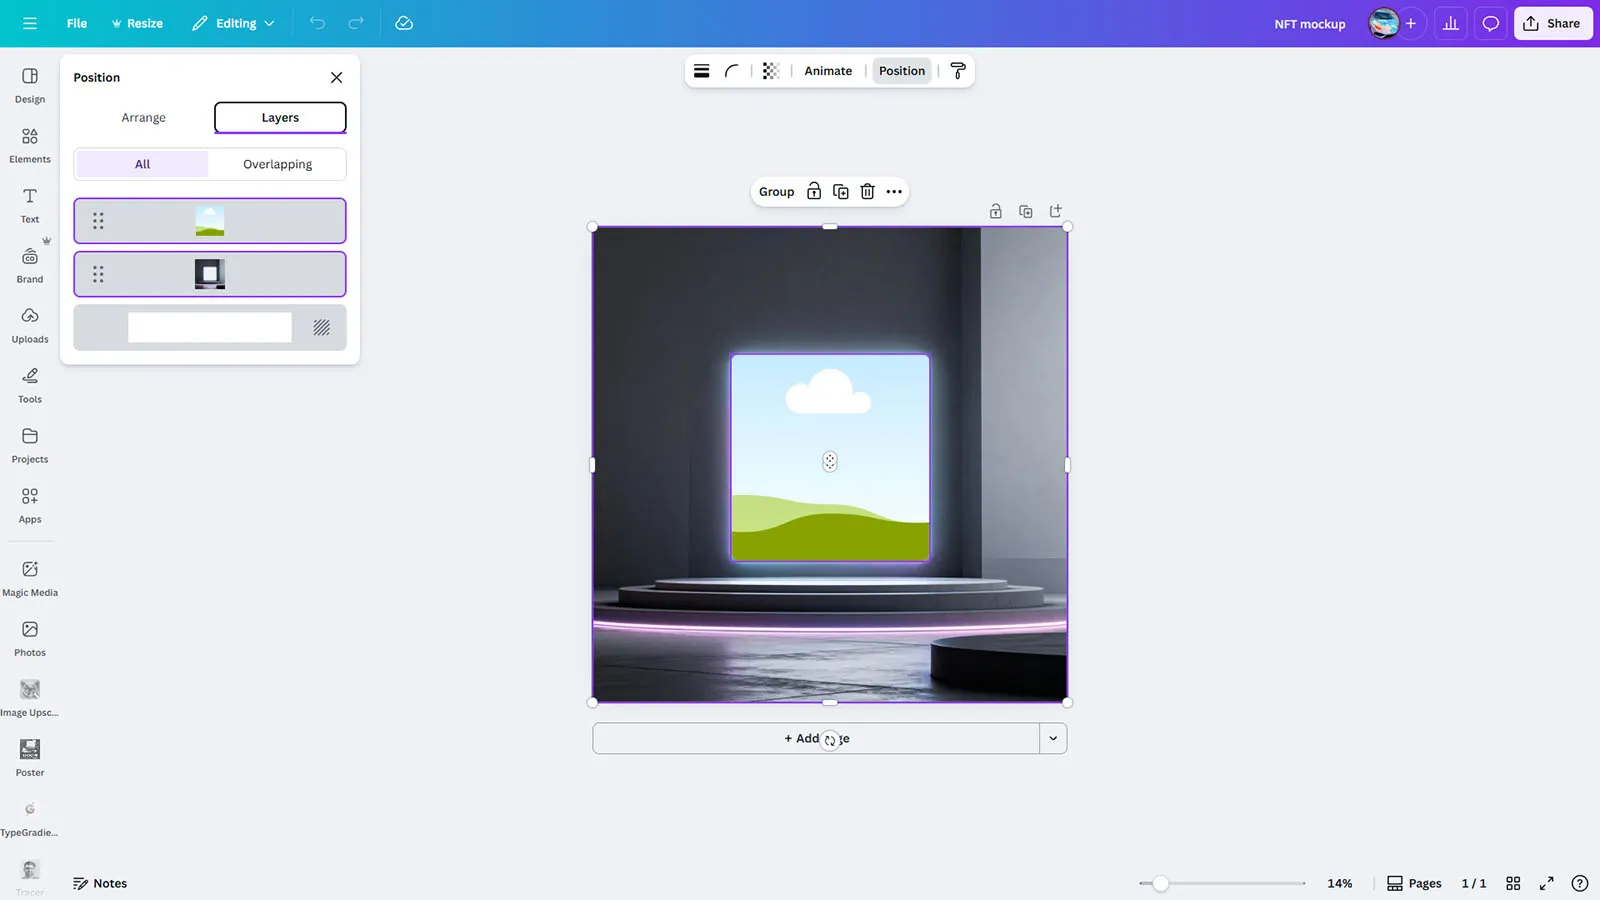Open the comments speech bubble icon
Viewport: 1600px width, 900px height.
coord(1490,23)
